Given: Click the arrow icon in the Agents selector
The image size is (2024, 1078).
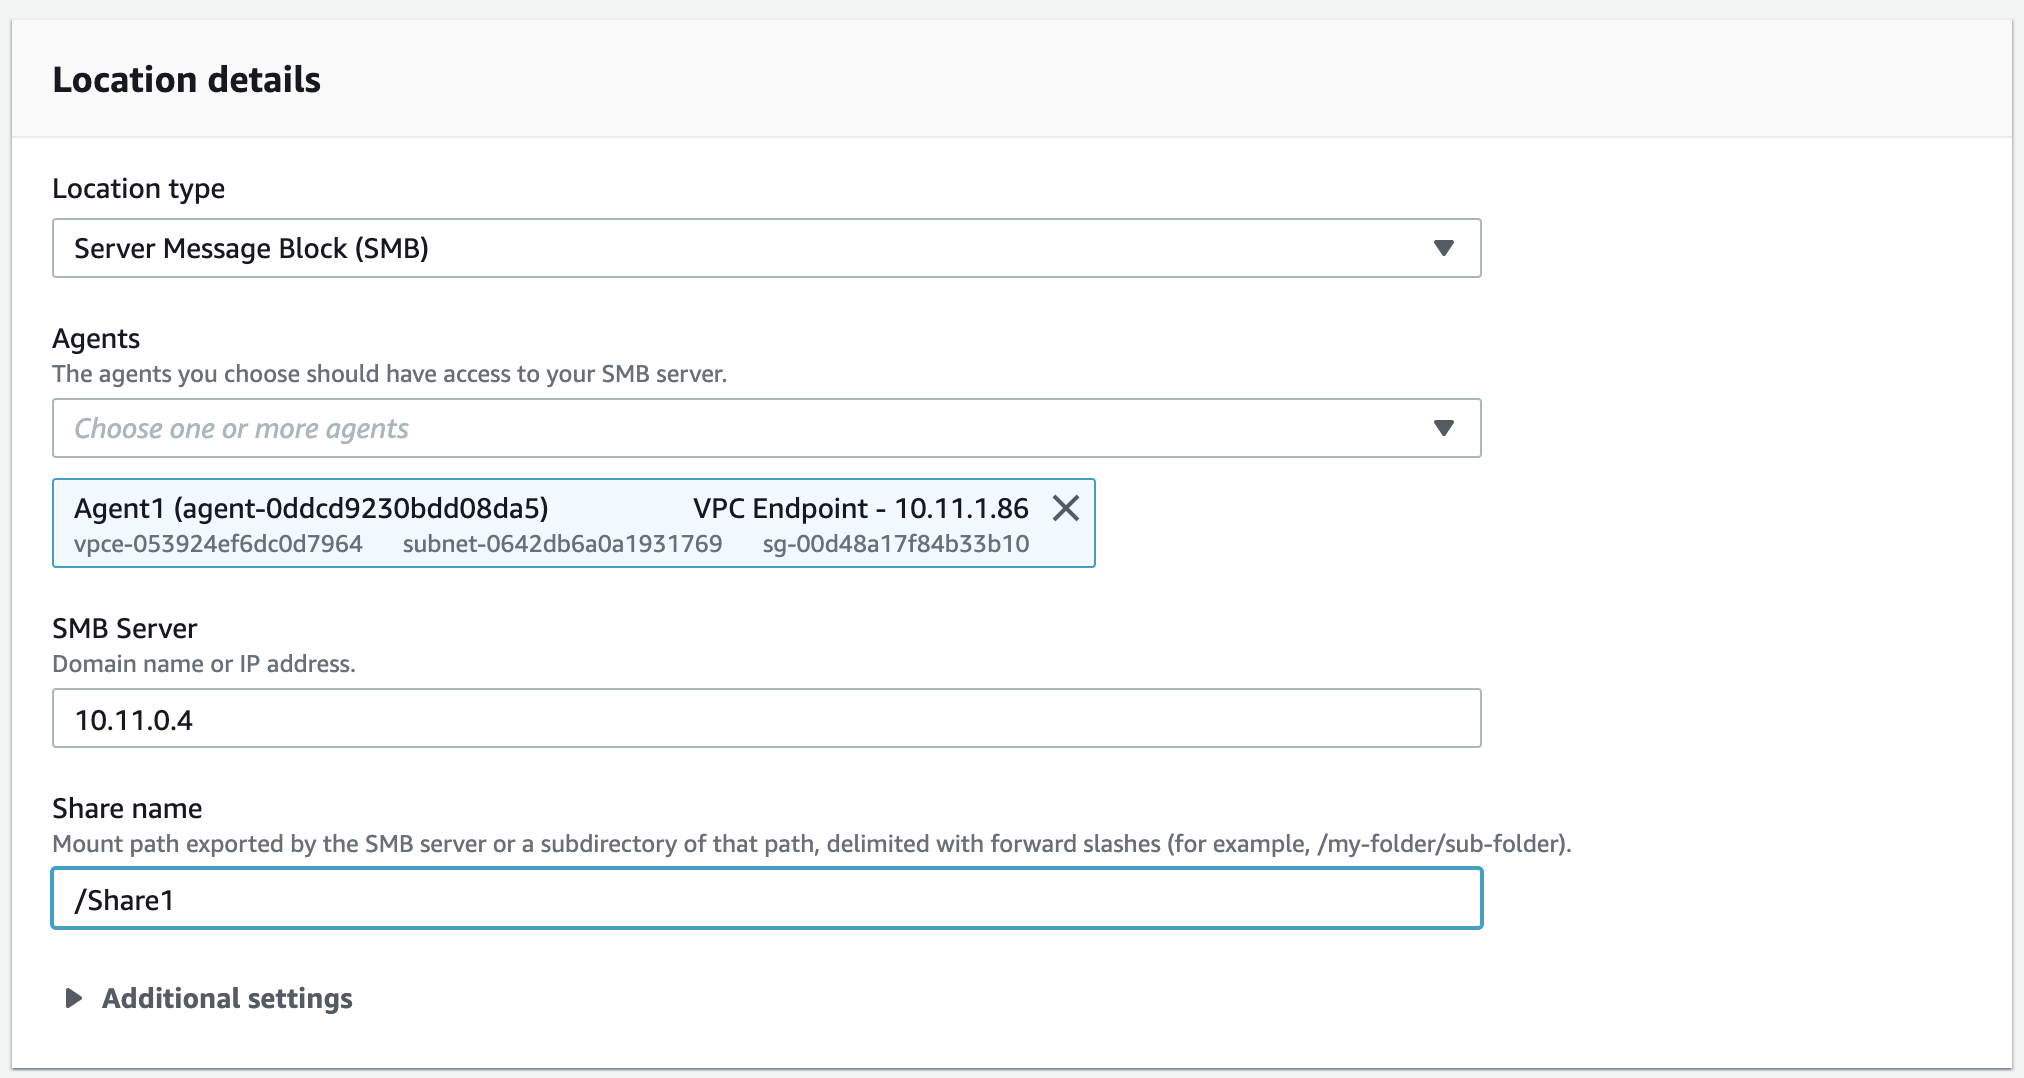Looking at the screenshot, I should [1443, 428].
